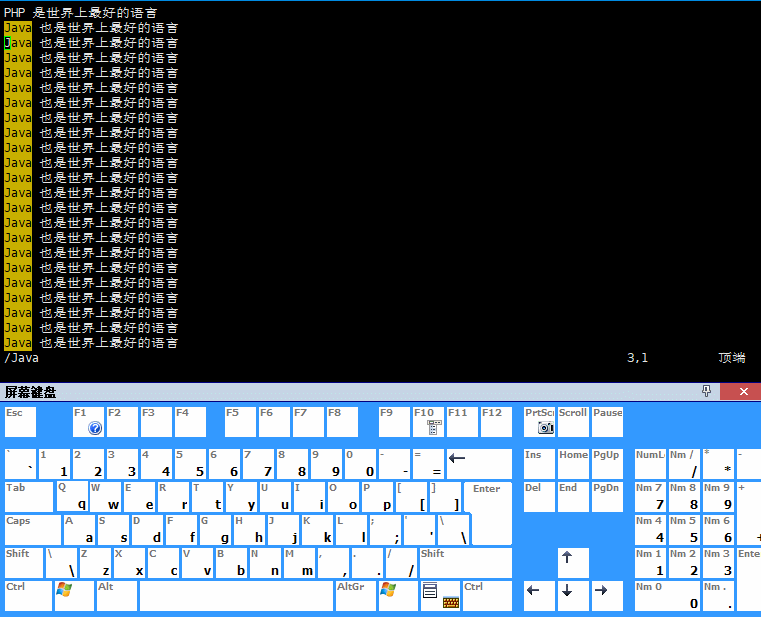Click the Del key
761x617 pixels.
pos(539,497)
